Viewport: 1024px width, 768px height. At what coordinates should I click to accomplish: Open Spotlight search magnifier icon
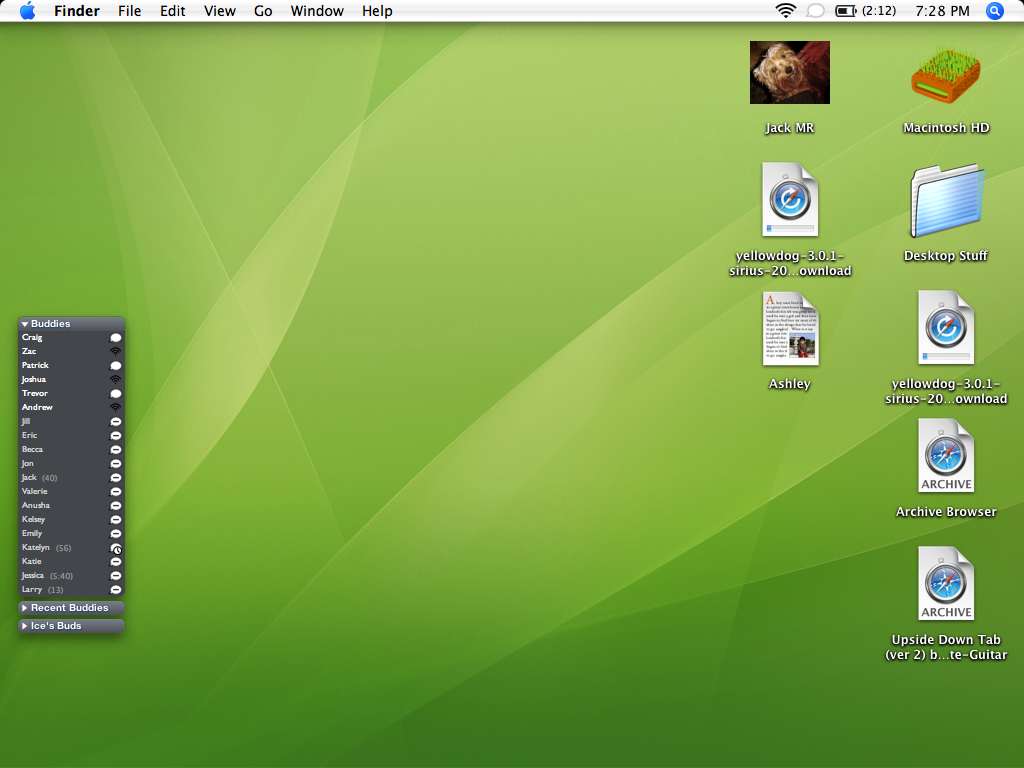pyautogui.click(x=994, y=10)
